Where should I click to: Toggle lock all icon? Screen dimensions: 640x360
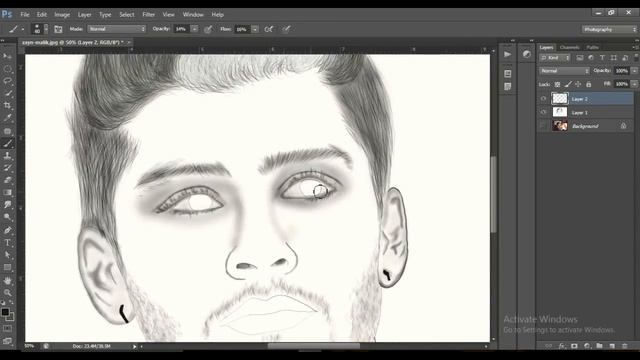pos(588,84)
